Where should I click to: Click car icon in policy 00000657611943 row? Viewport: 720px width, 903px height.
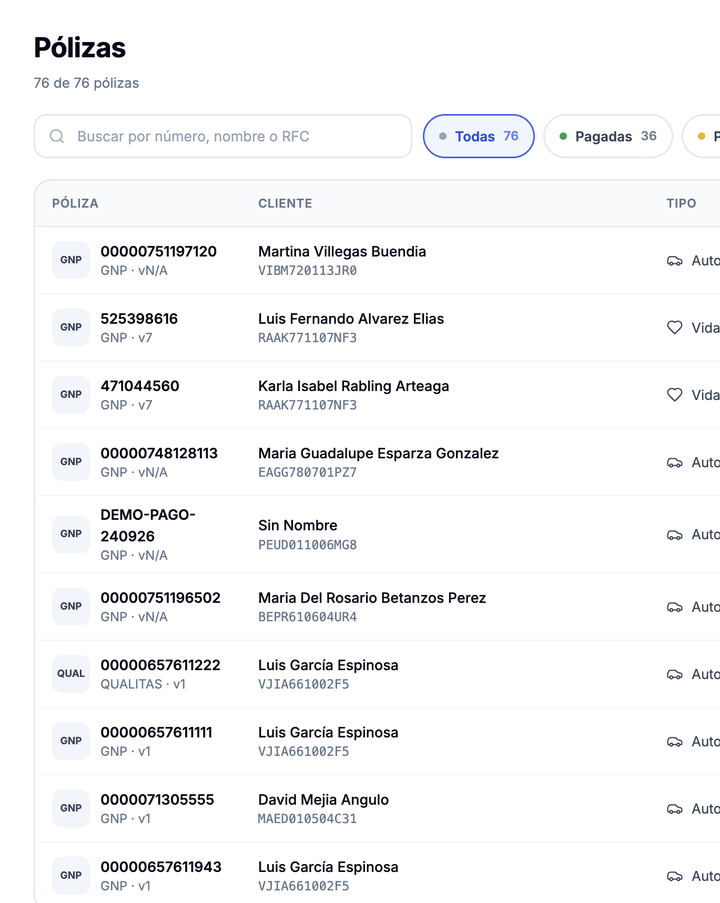pyautogui.click(x=674, y=877)
